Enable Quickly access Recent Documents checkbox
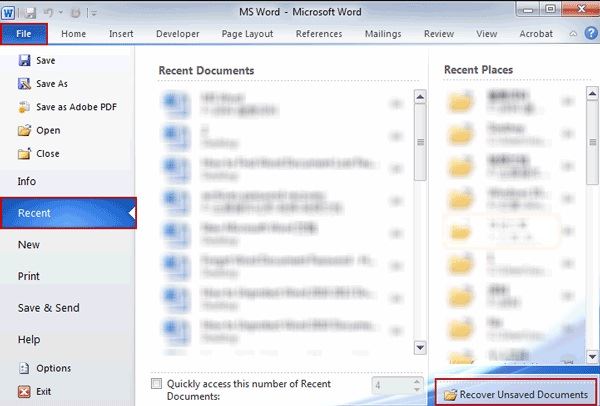600x406 pixels. [x=157, y=383]
